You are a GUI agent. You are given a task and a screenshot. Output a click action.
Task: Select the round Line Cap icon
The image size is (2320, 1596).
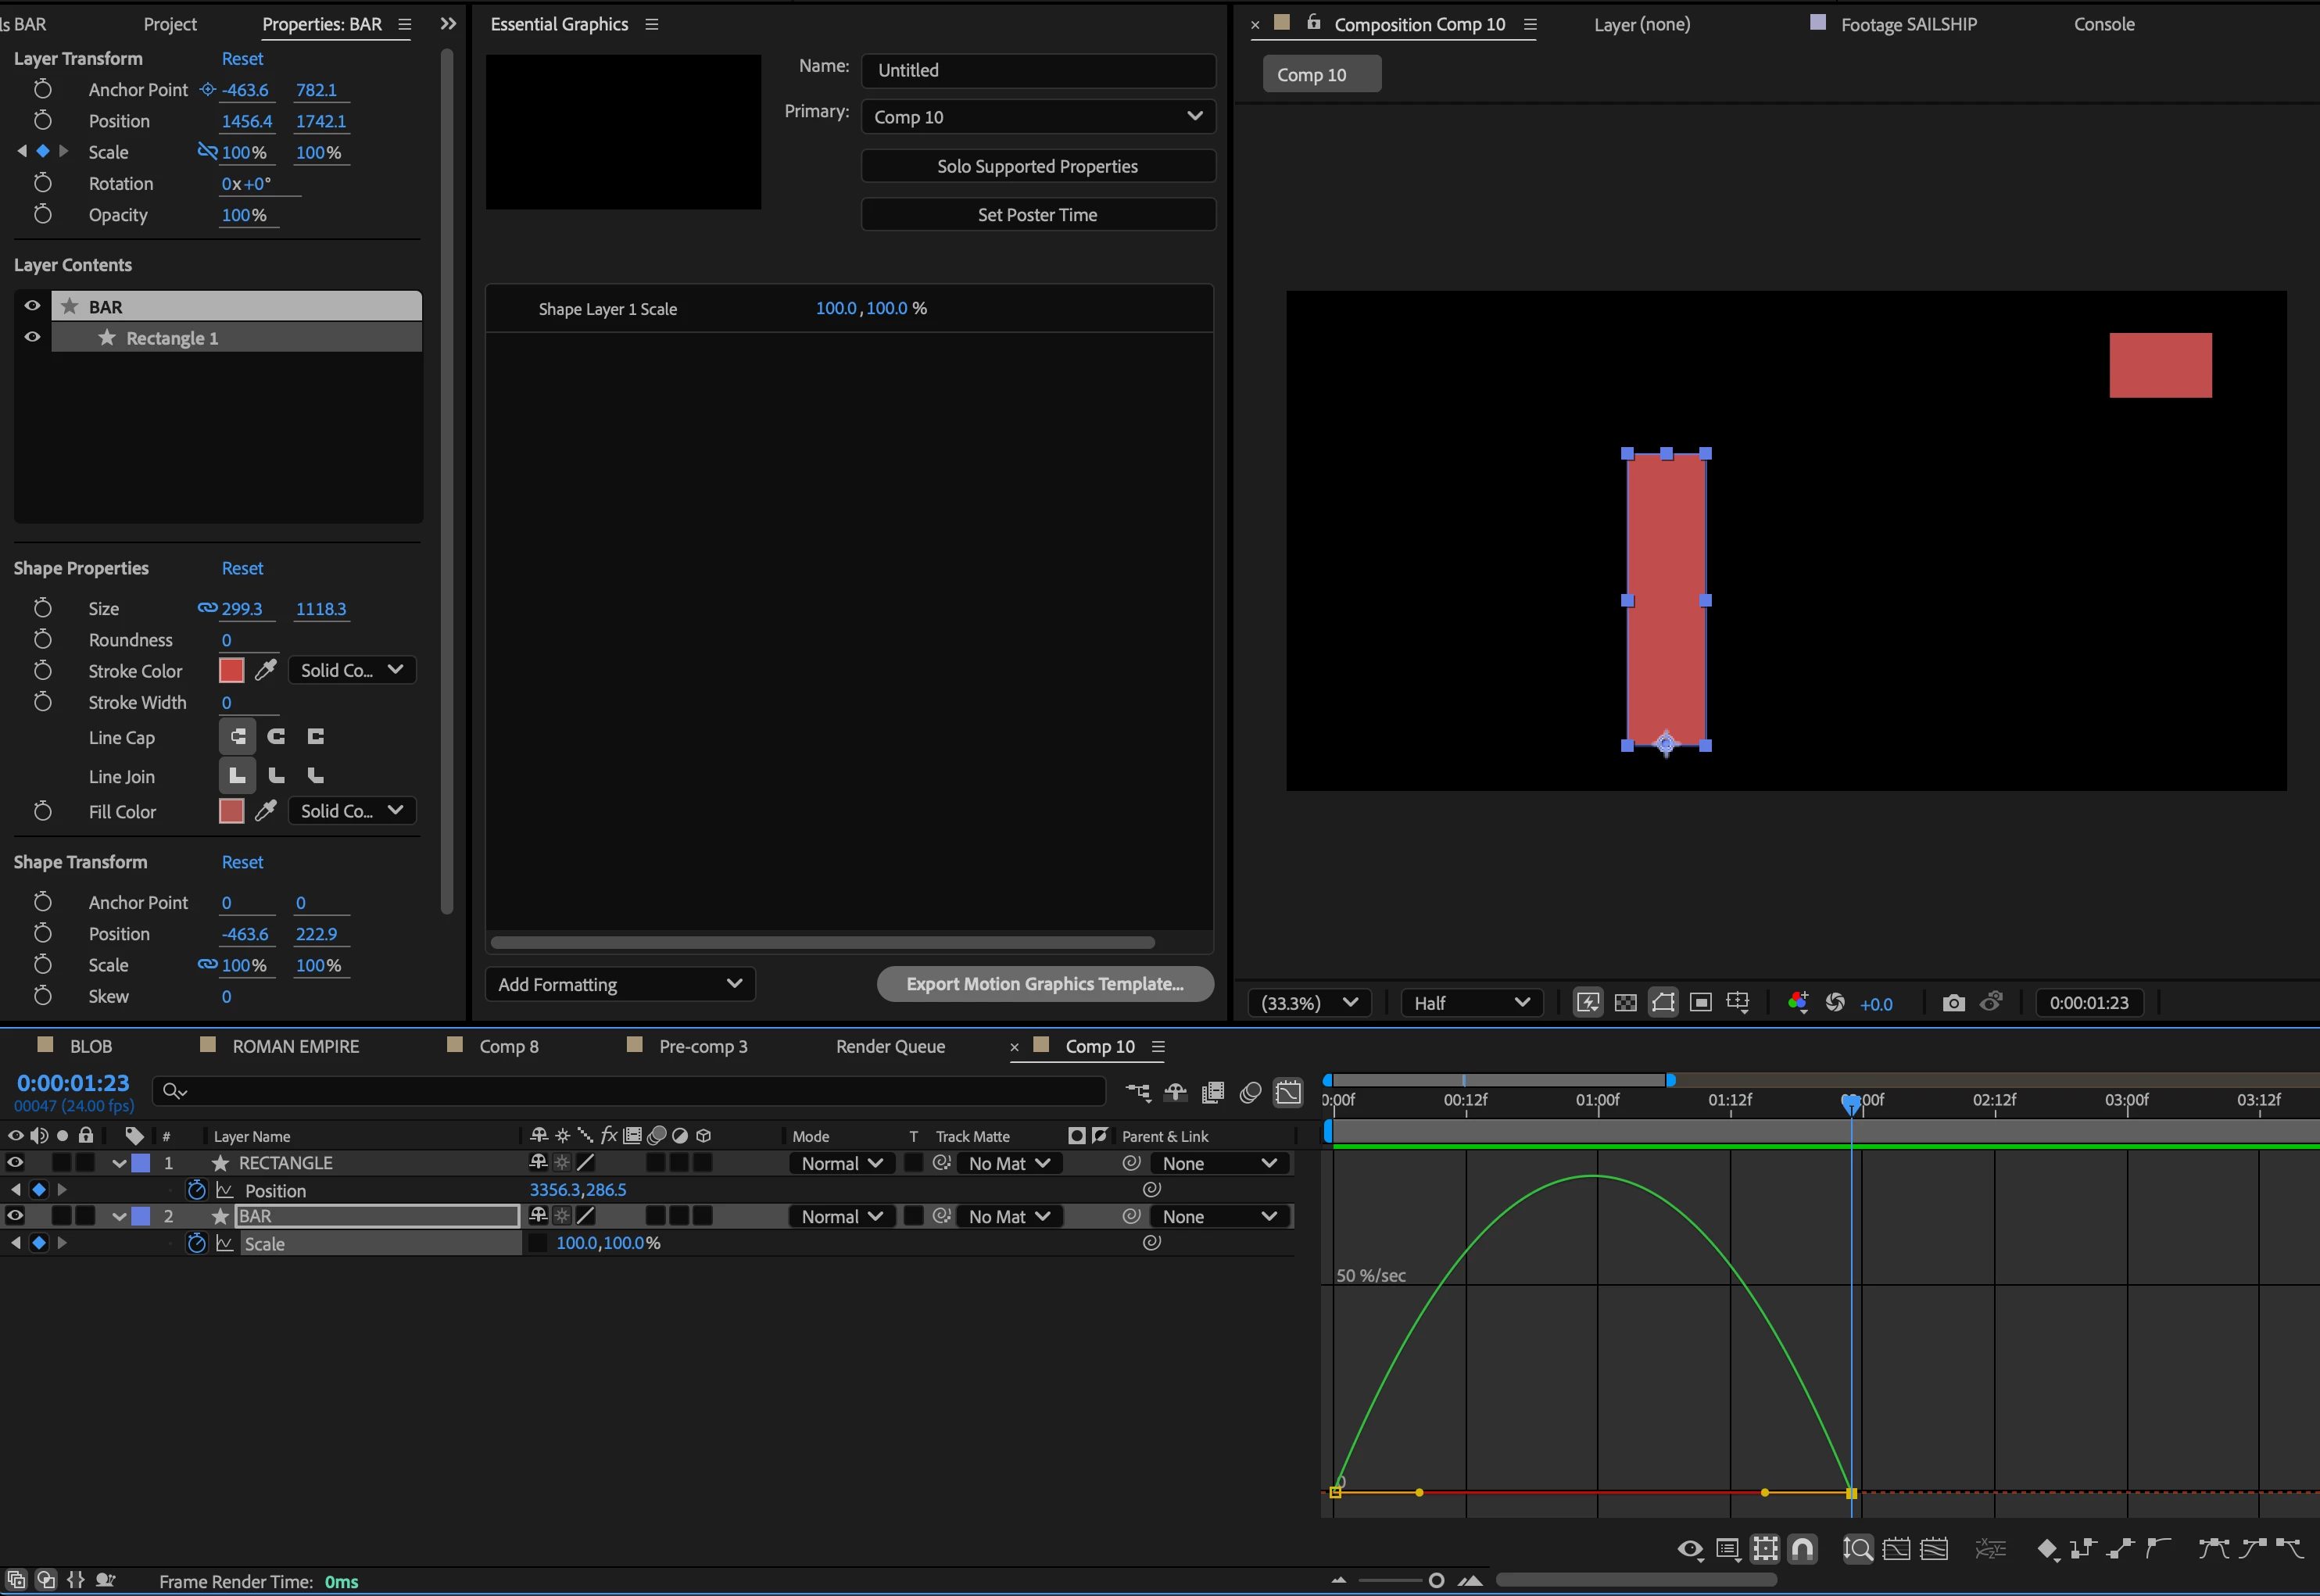[277, 737]
